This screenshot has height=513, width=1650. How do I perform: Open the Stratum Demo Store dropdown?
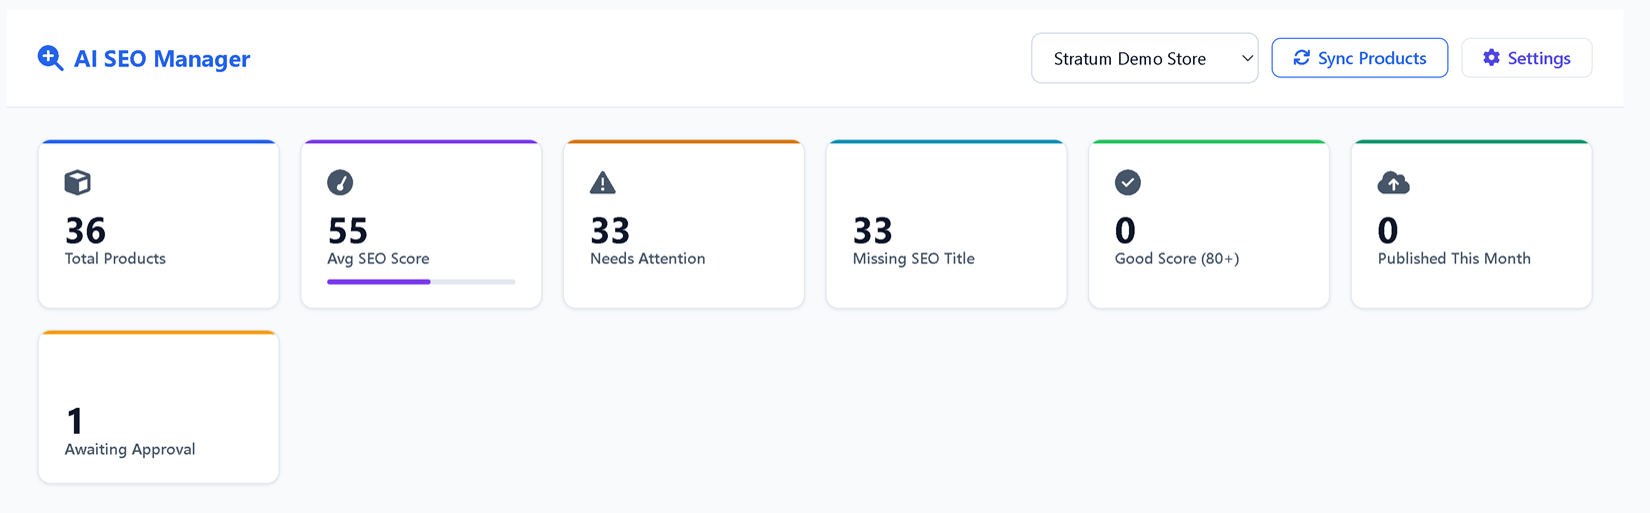tap(1145, 58)
